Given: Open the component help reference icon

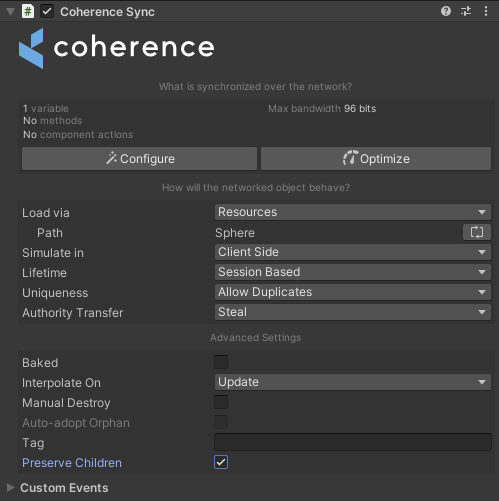Looking at the screenshot, I should click(446, 11).
